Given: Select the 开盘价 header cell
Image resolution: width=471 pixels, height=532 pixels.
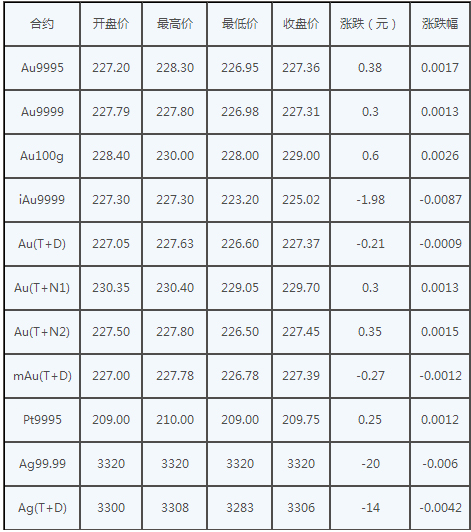Looking at the screenshot, I should point(111,24).
